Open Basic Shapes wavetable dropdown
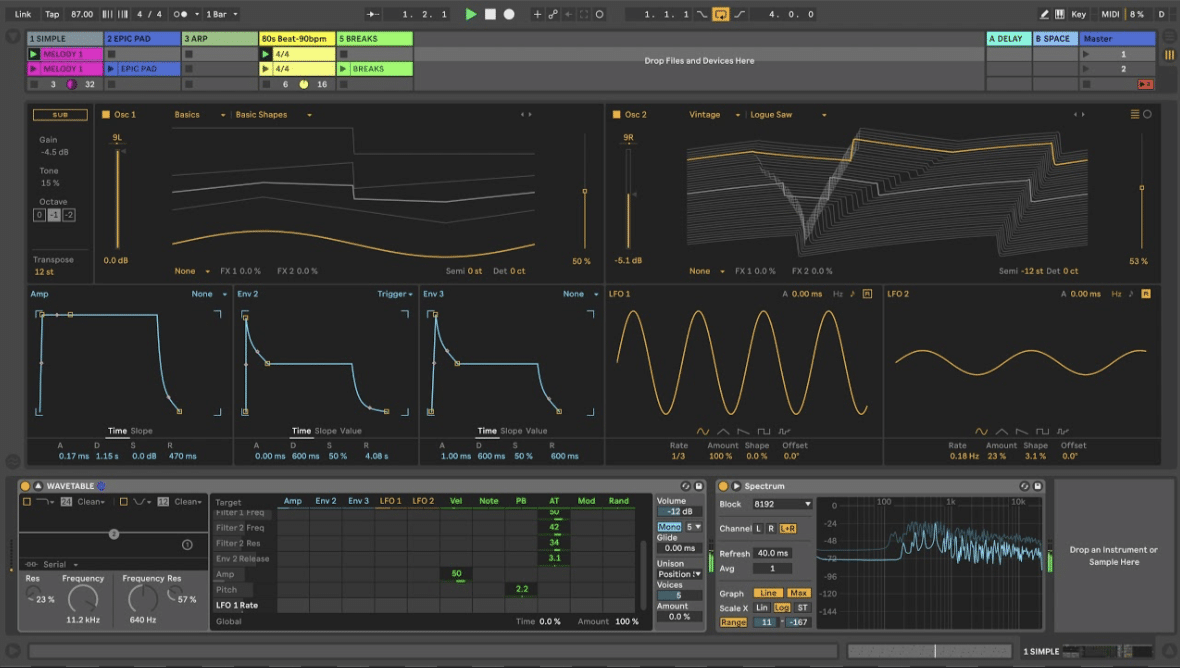 [273, 115]
